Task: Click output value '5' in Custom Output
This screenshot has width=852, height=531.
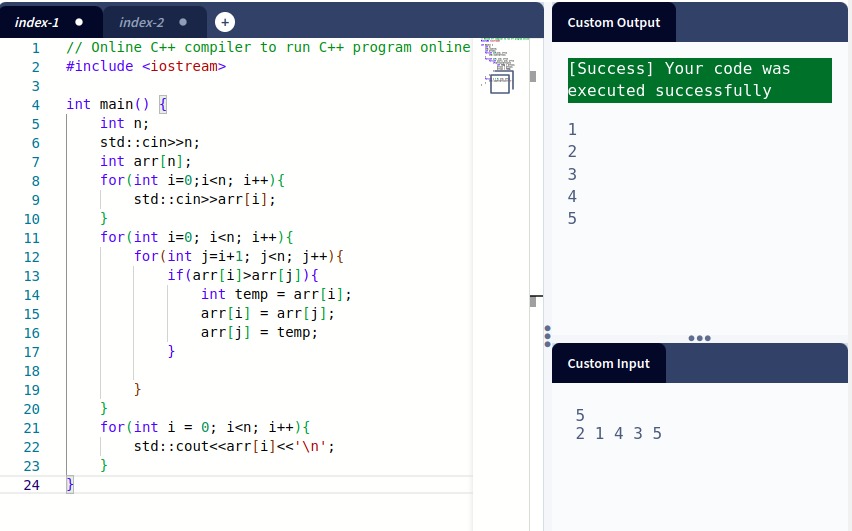Action: coord(572,218)
